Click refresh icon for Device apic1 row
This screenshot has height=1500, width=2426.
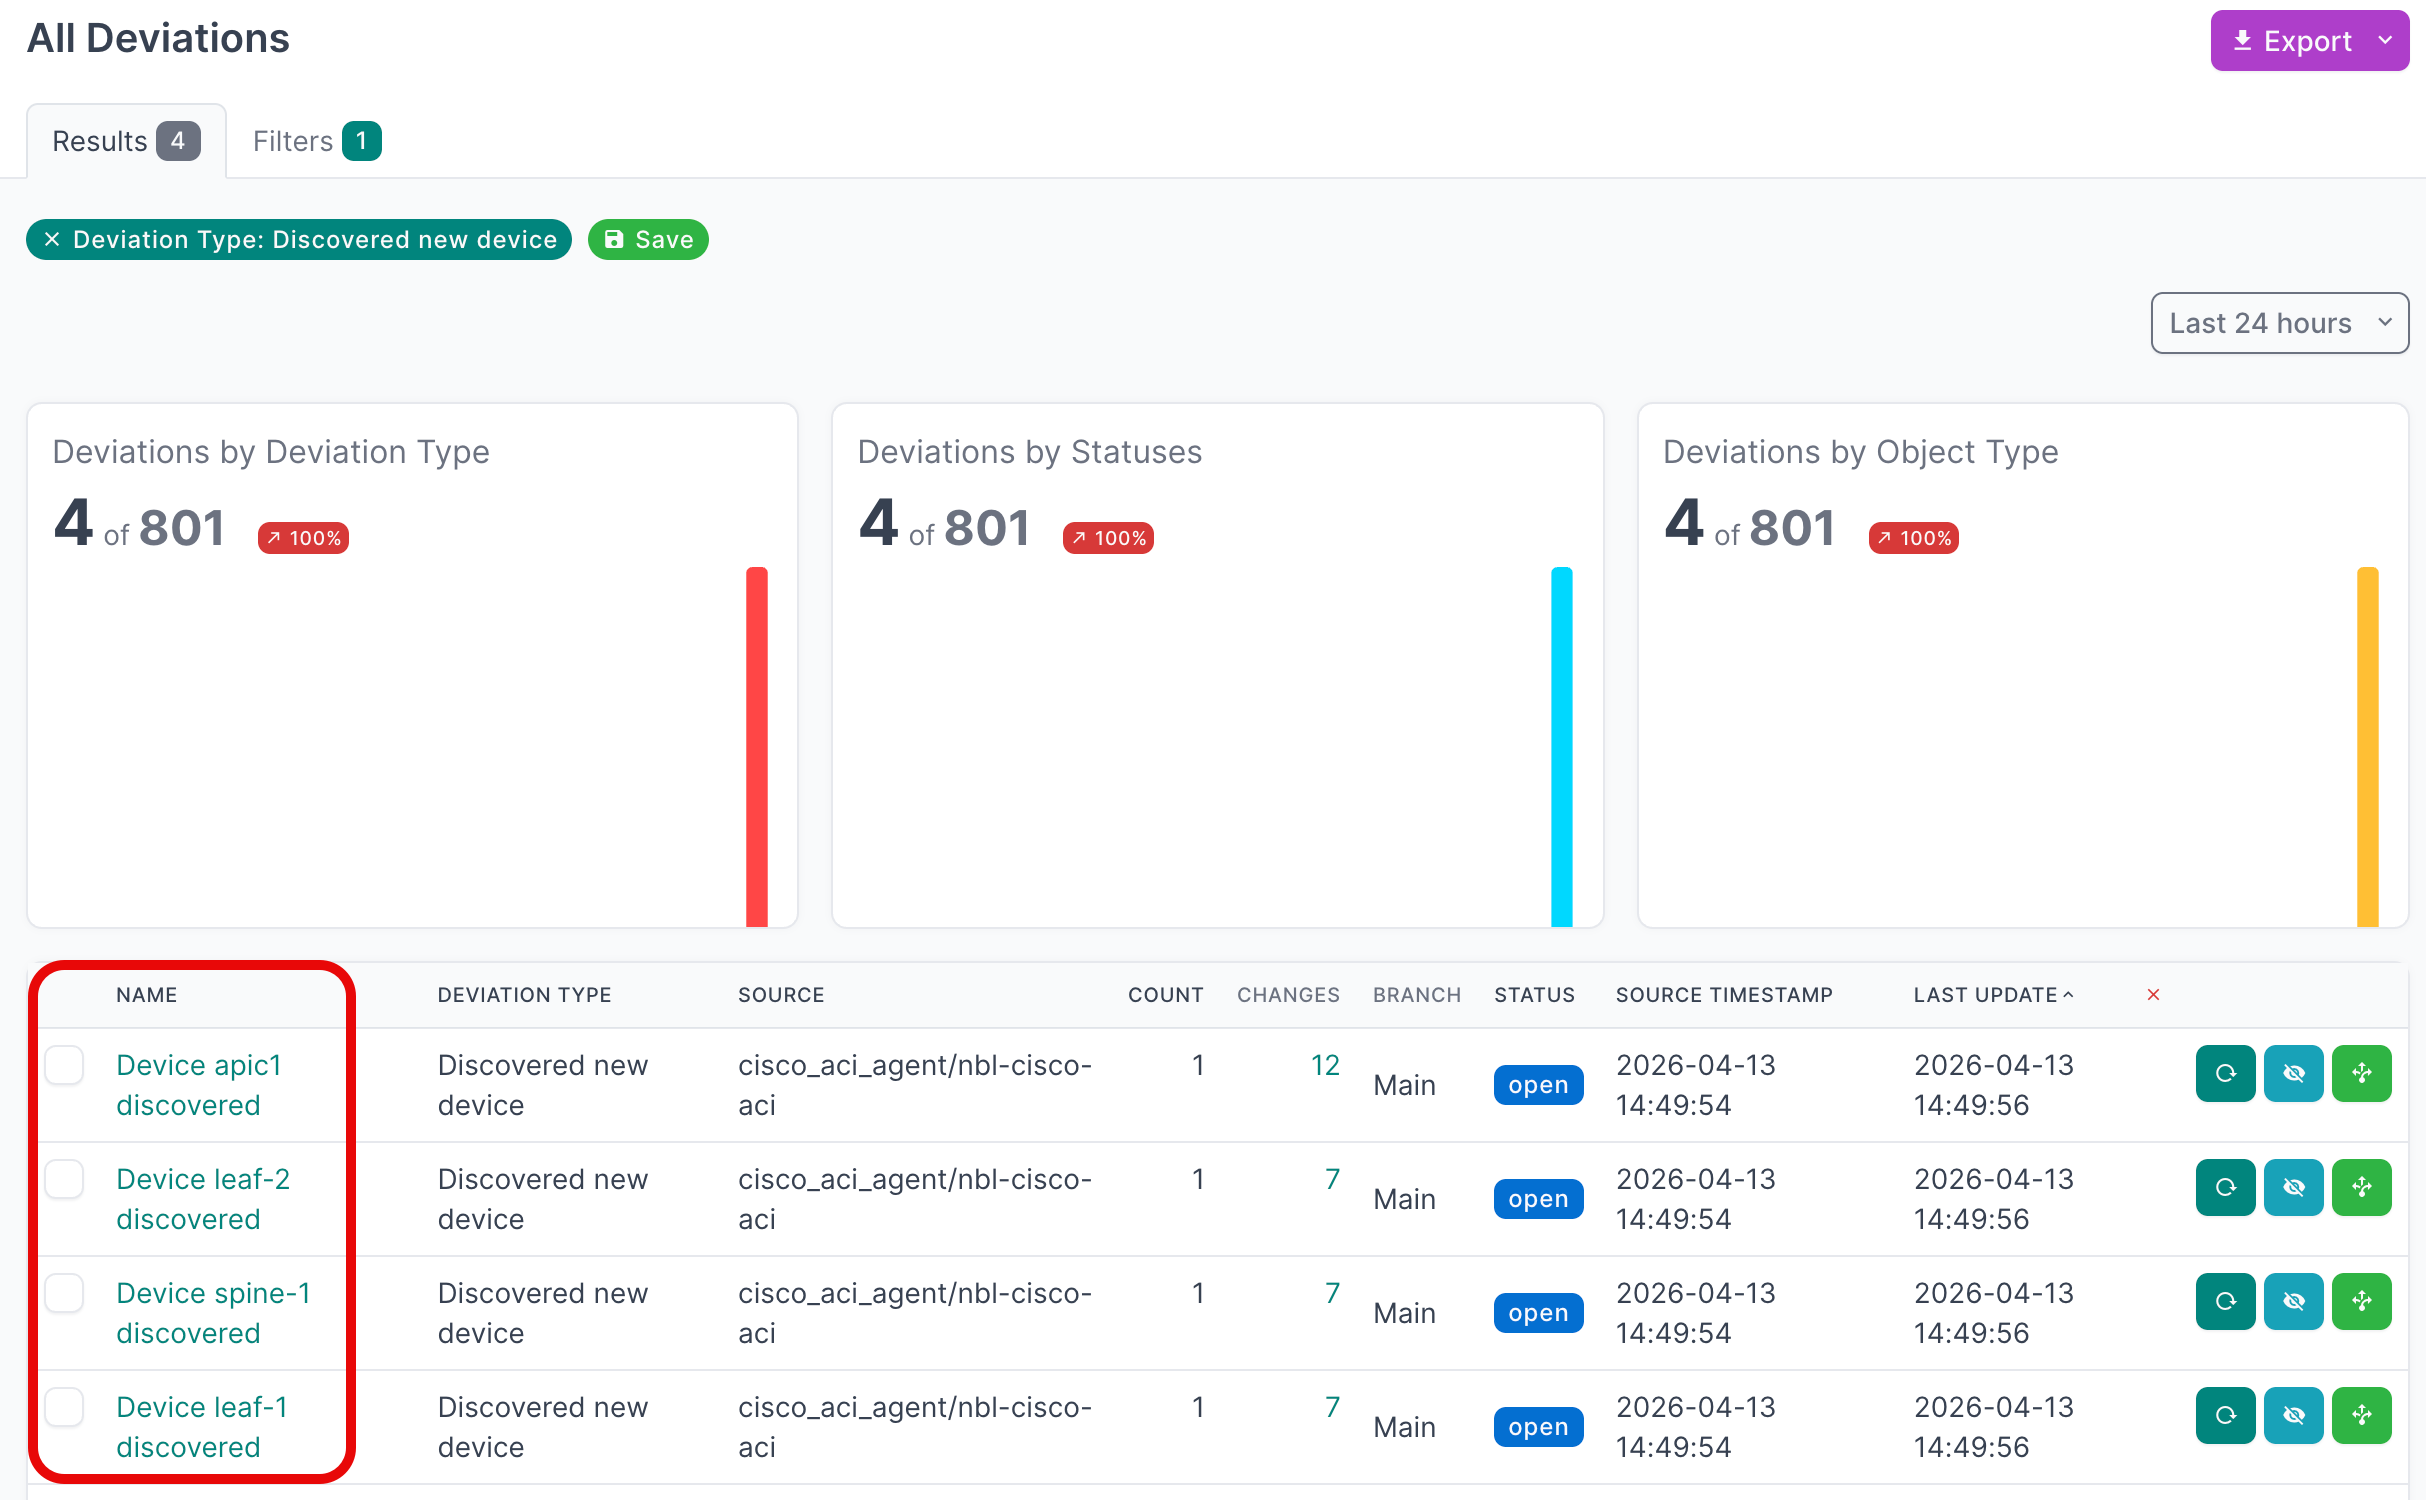point(2224,1073)
